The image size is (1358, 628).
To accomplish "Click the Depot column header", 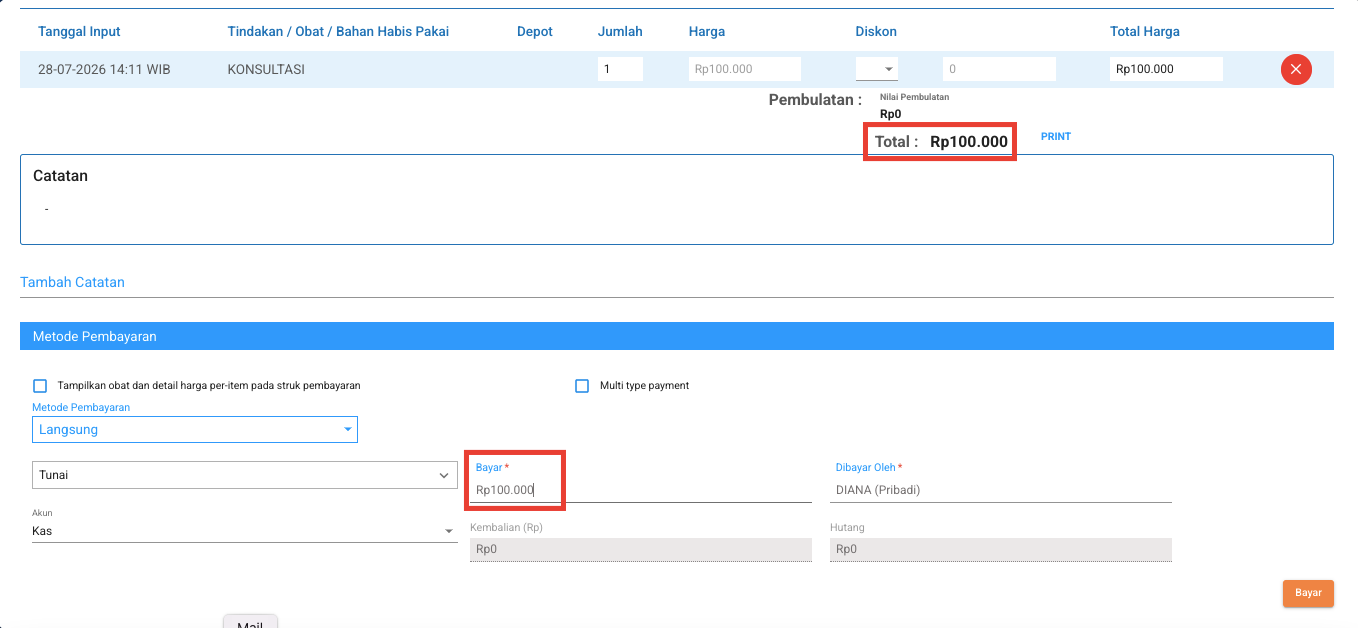I will tap(535, 32).
